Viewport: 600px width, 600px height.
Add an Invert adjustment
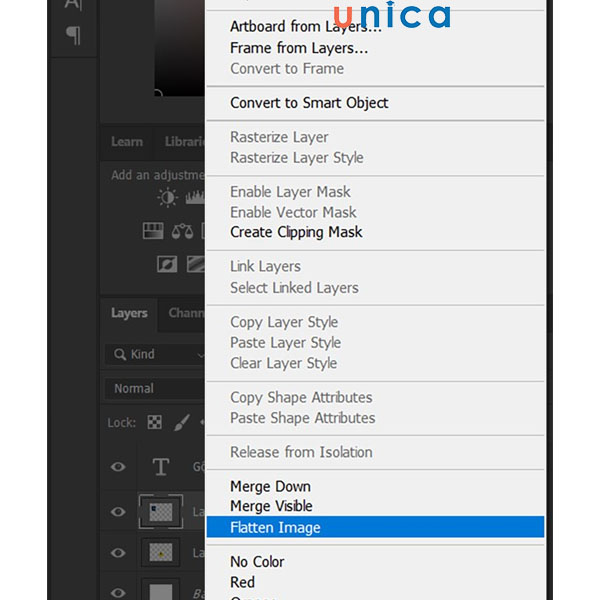[x=167, y=265]
